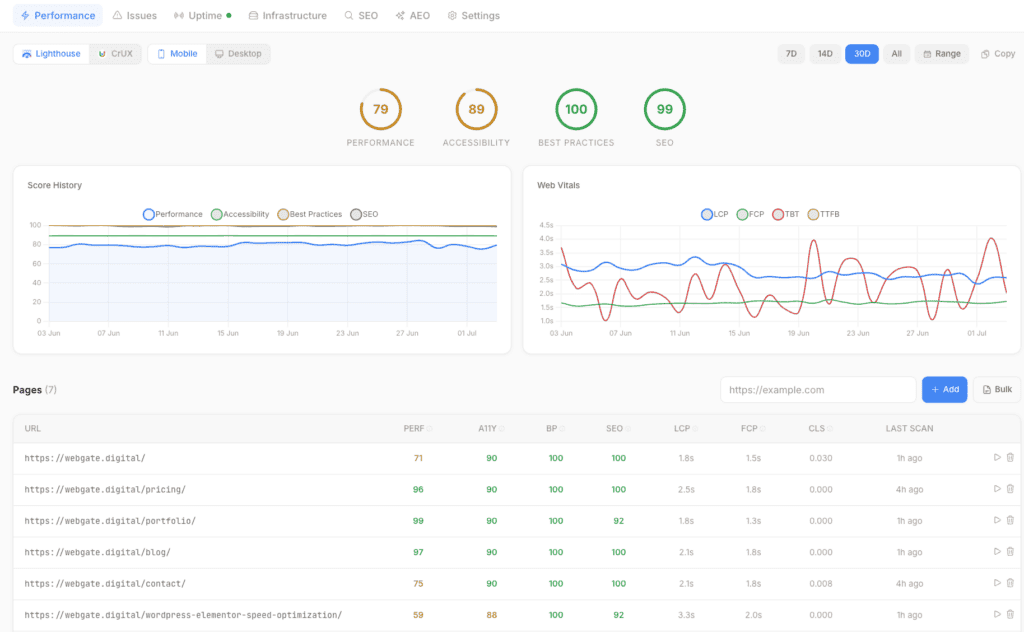Open the Issues tab
This screenshot has width=1024, height=632.
[x=135, y=16]
